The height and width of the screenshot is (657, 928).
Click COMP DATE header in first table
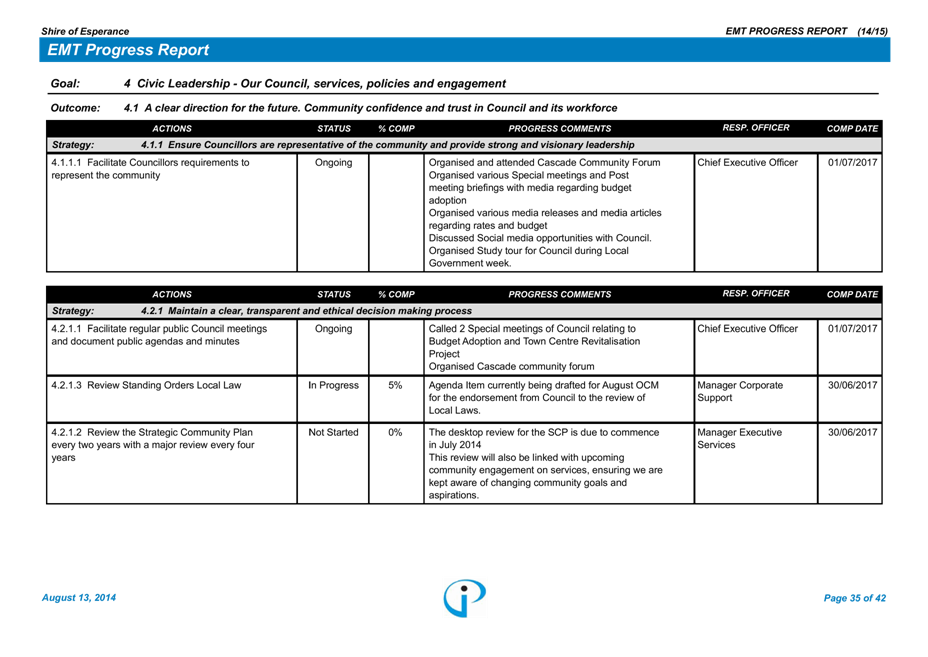pyautogui.click(x=852, y=128)
